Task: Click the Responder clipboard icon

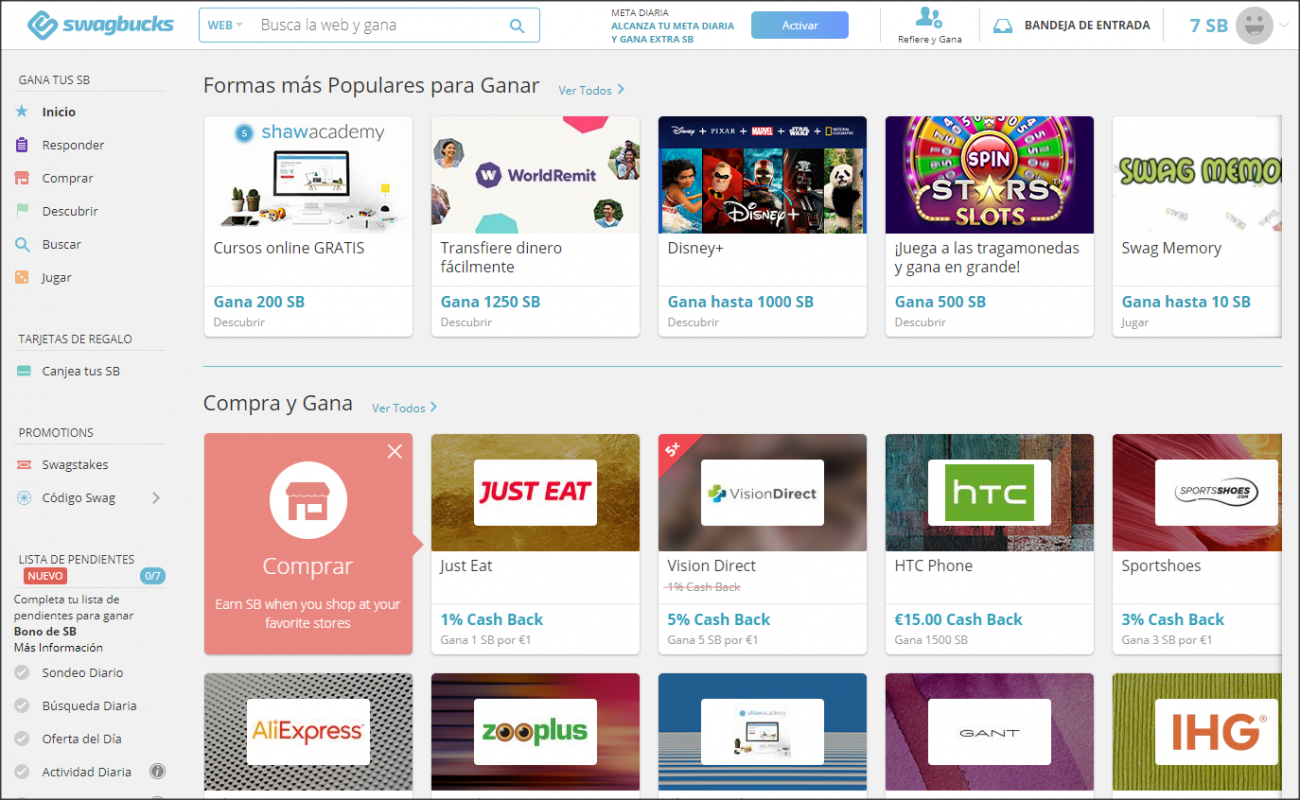Action: (x=22, y=145)
